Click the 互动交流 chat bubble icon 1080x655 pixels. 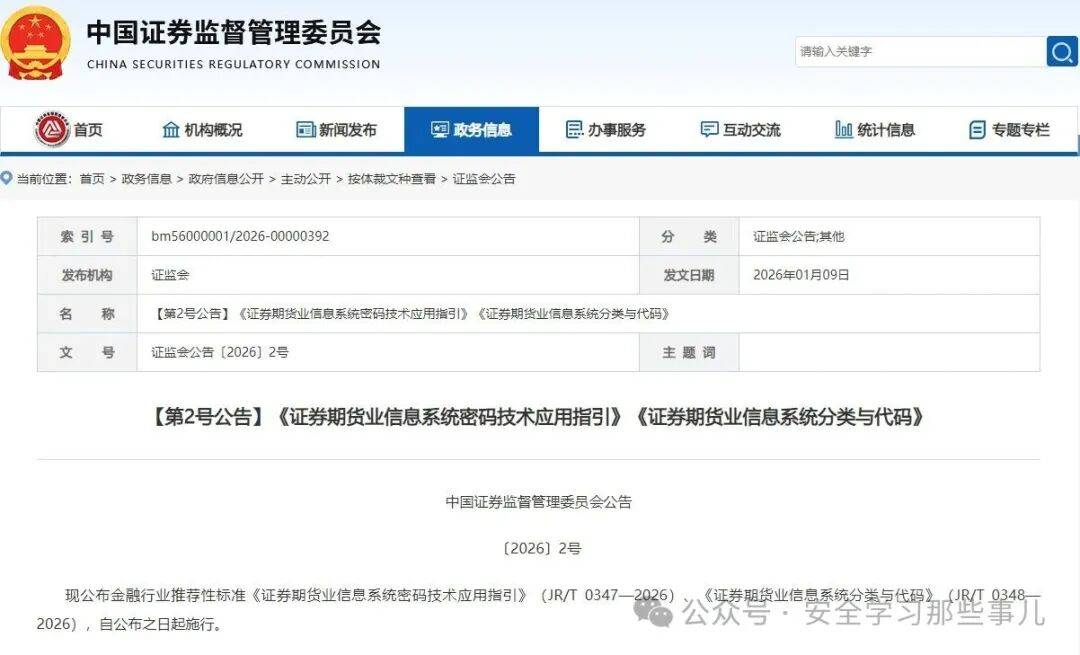pyautogui.click(x=709, y=130)
